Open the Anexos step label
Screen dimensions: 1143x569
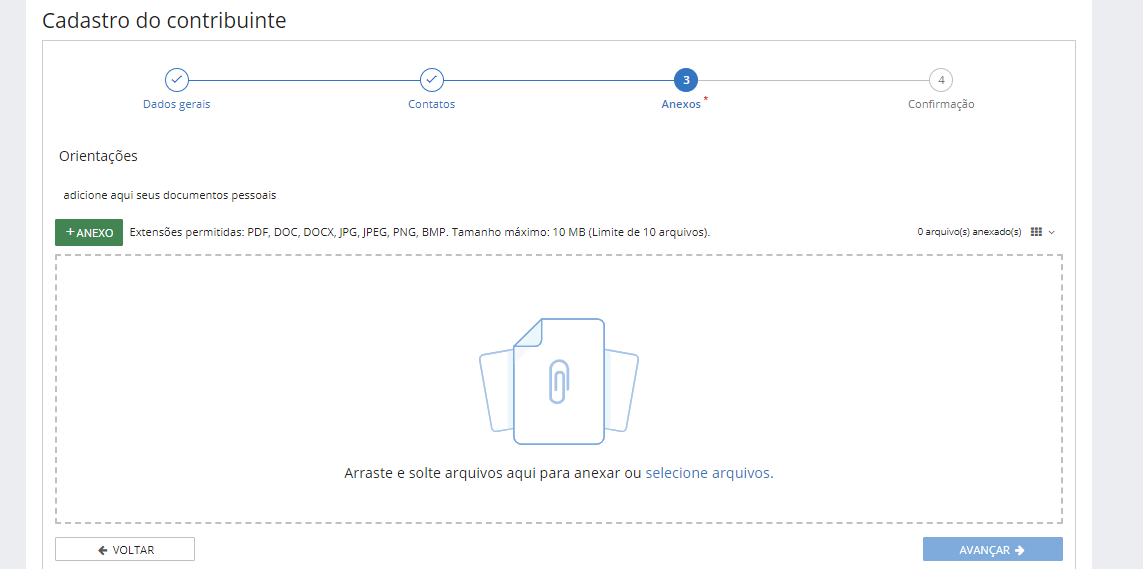coord(681,104)
